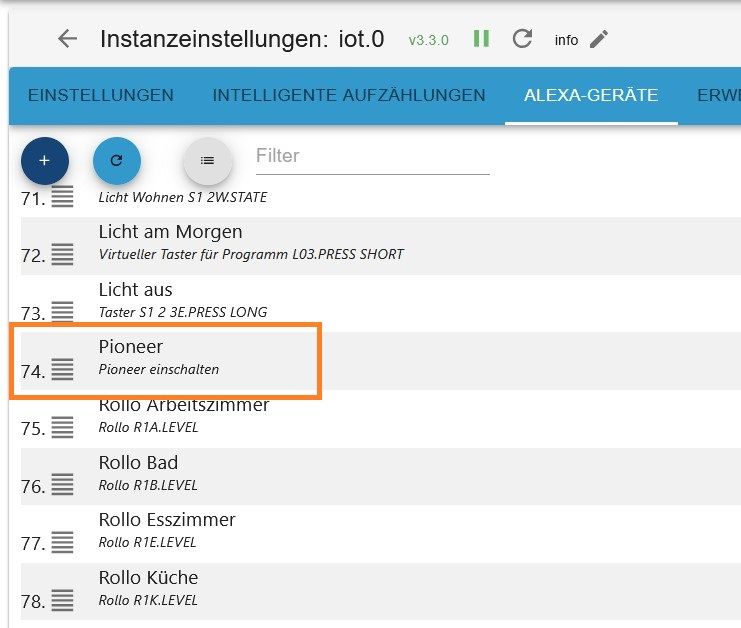Add a new Alexa device
The height and width of the screenshot is (628, 741).
coord(44,160)
